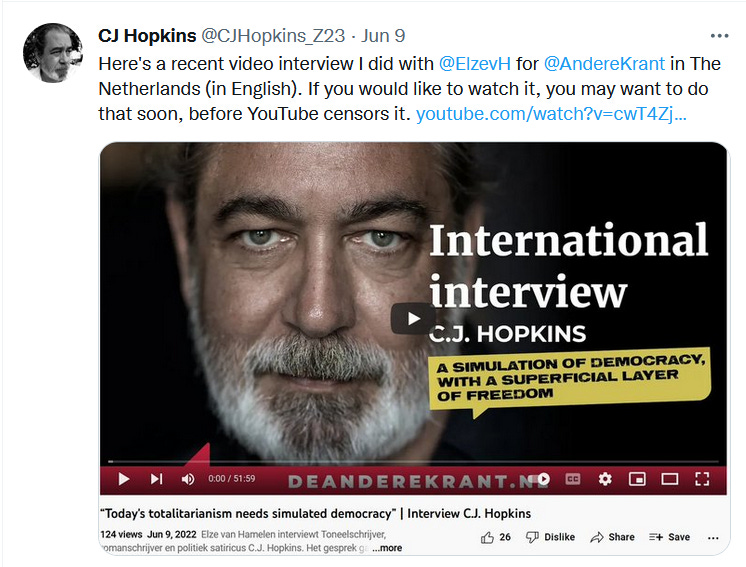
Task: Switch to miniplayer mode icon
Action: [x=637, y=479]
